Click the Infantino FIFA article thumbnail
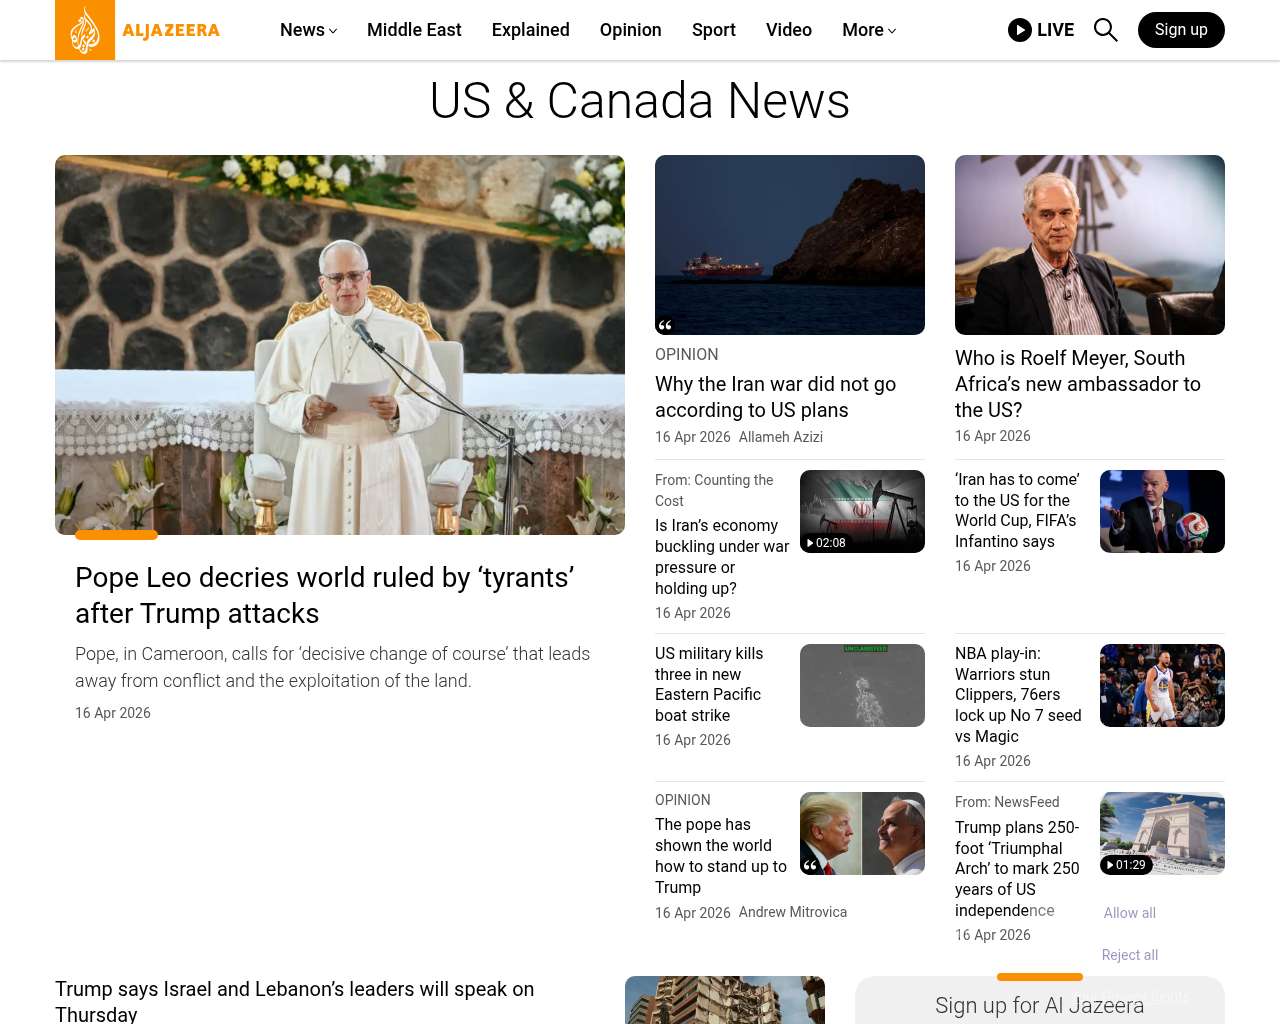Screen dimensions: 1280x1024 (1162, 511)
